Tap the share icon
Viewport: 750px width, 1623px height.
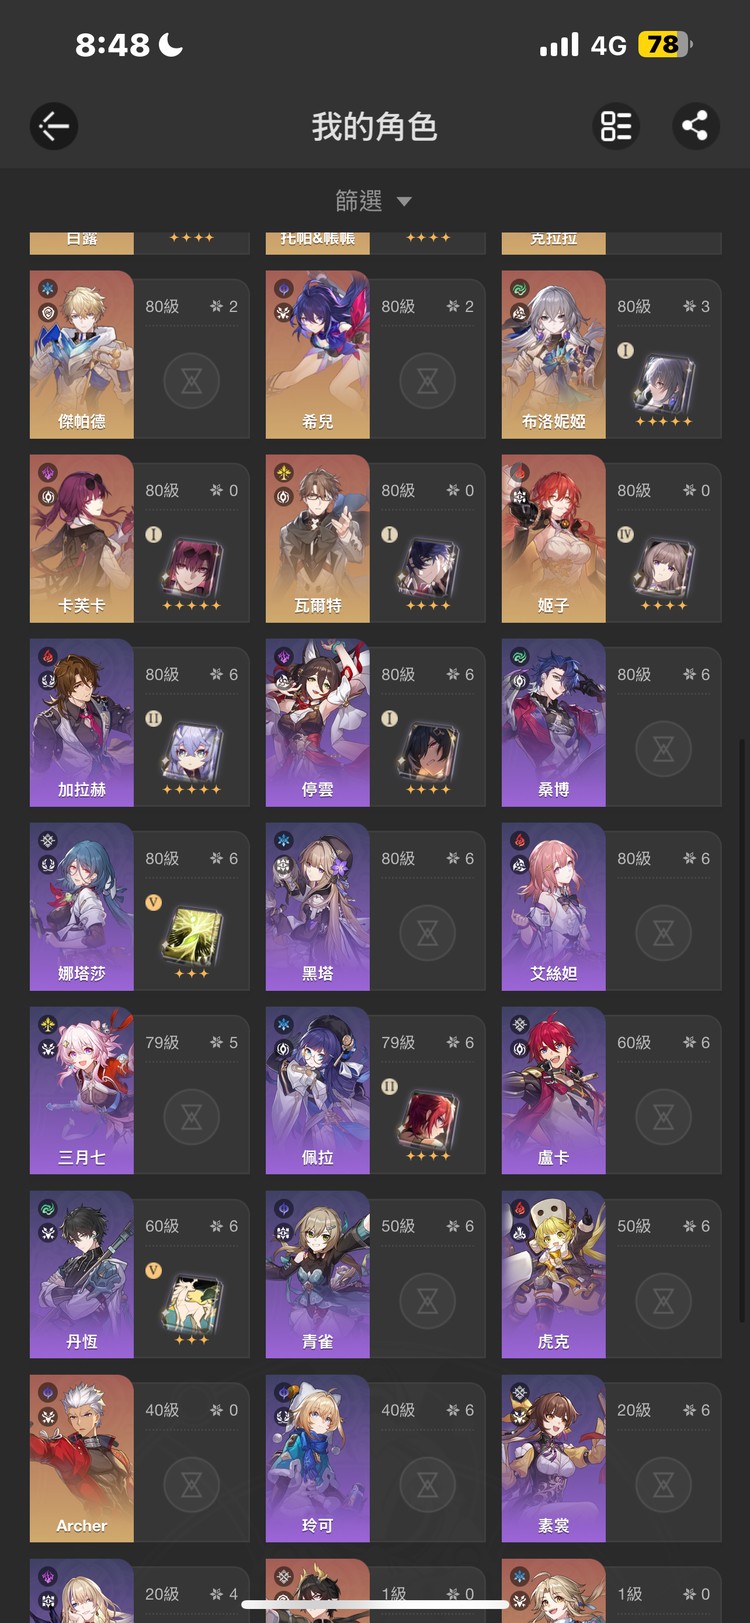point(695,126)
